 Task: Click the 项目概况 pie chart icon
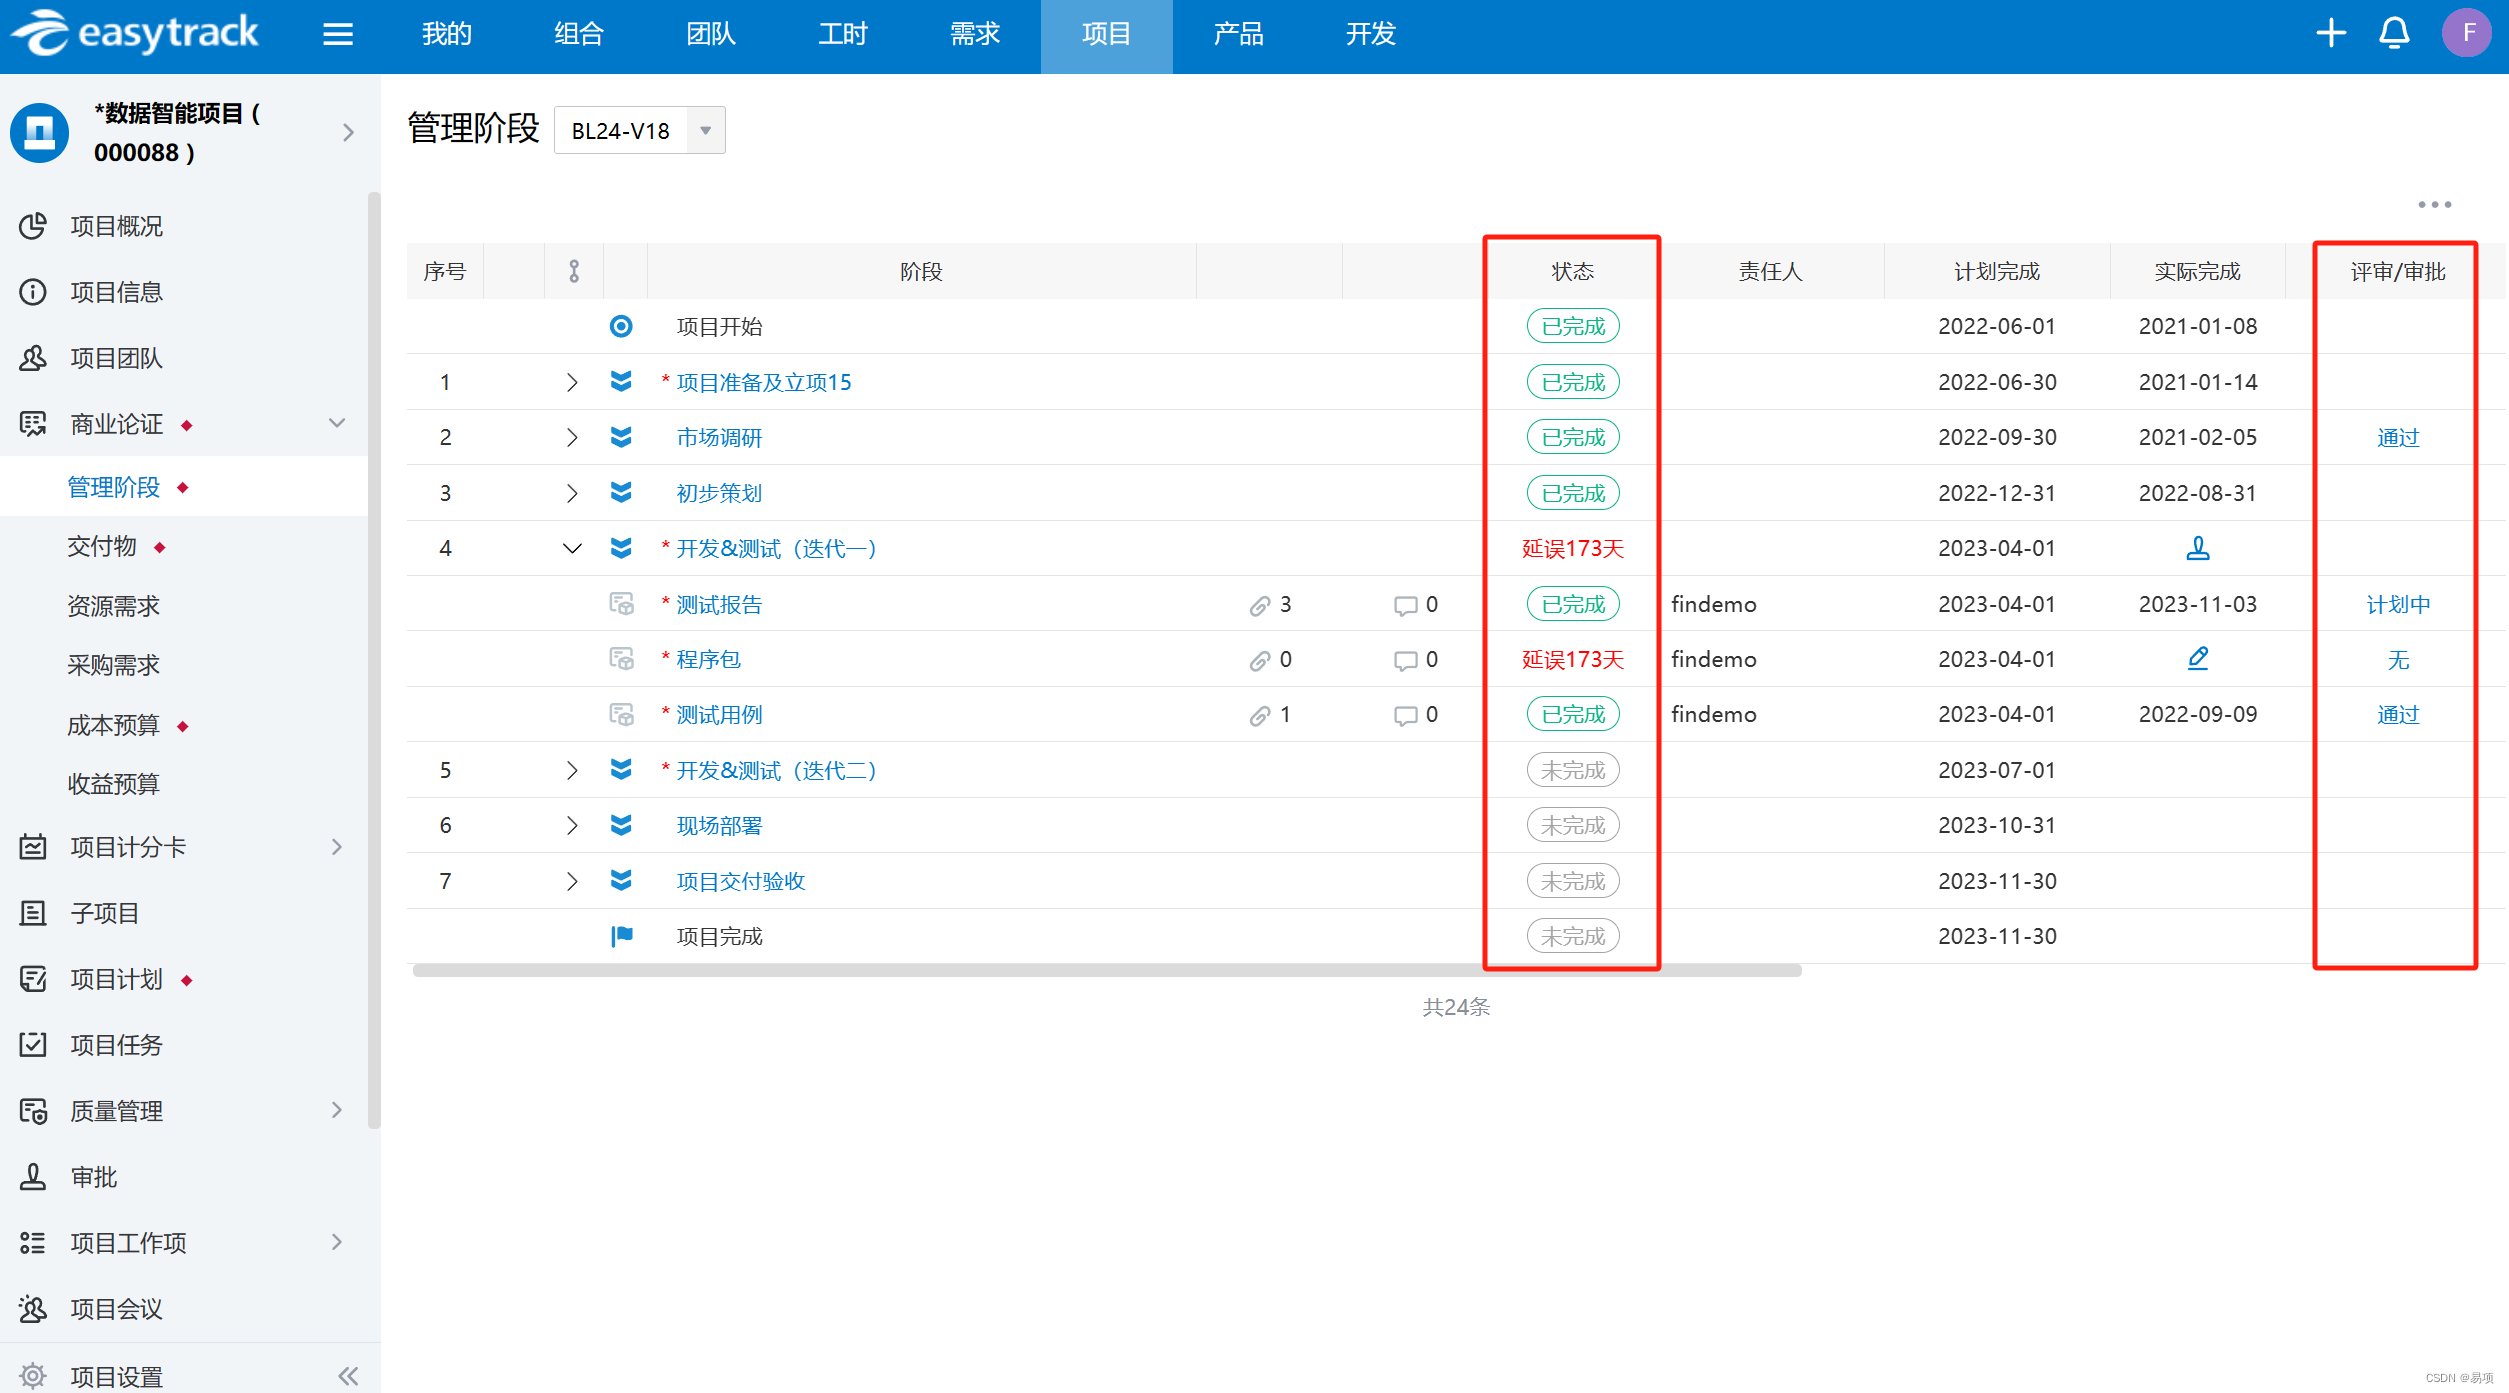coord(33,226)
